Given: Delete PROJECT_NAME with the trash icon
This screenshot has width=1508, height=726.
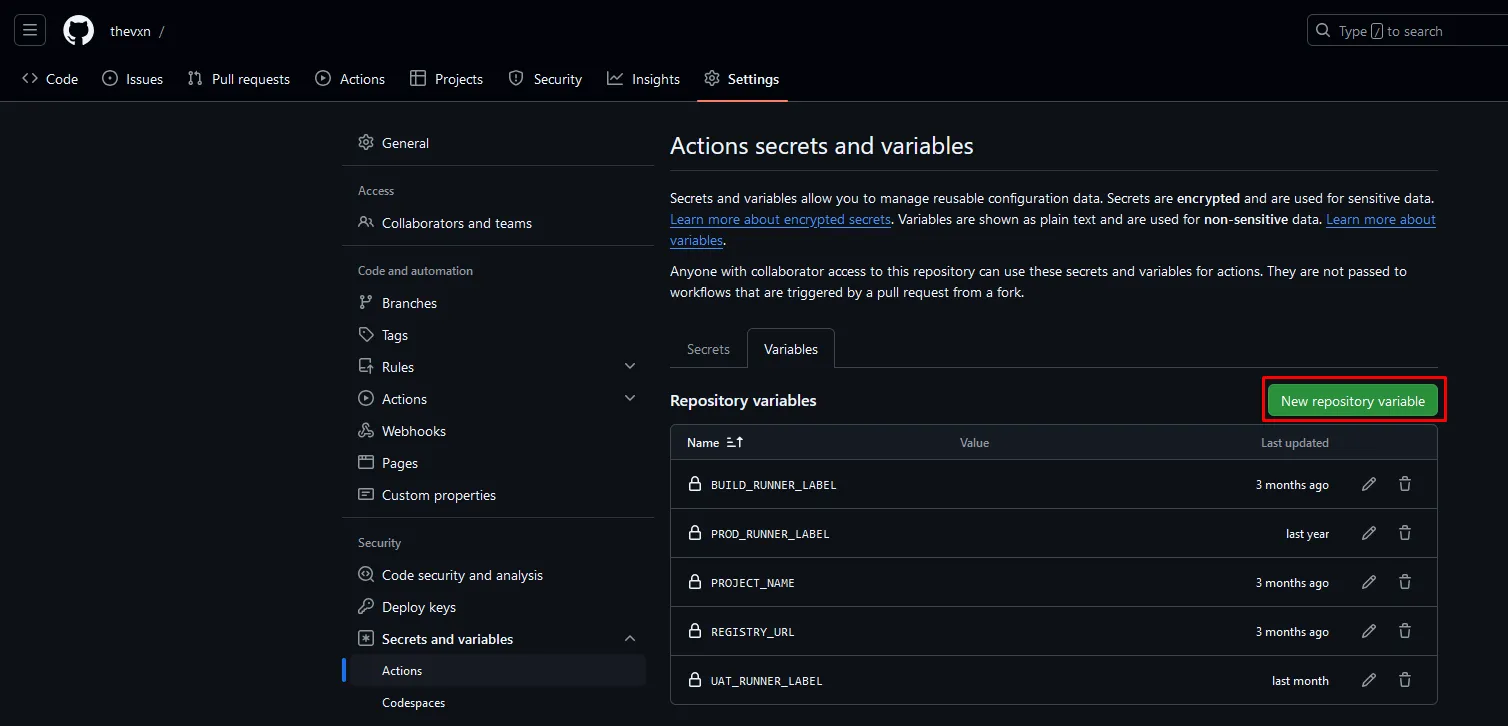Looking at the screenshot, I should [1405, 582].
